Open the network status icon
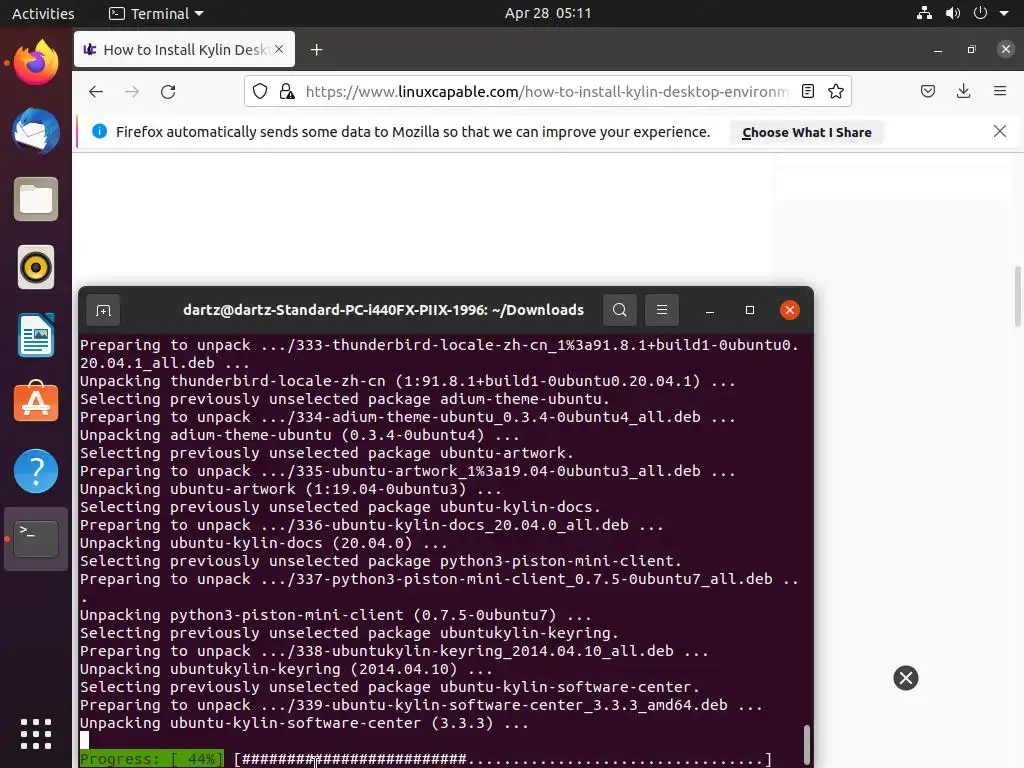 tap(924, 13)
